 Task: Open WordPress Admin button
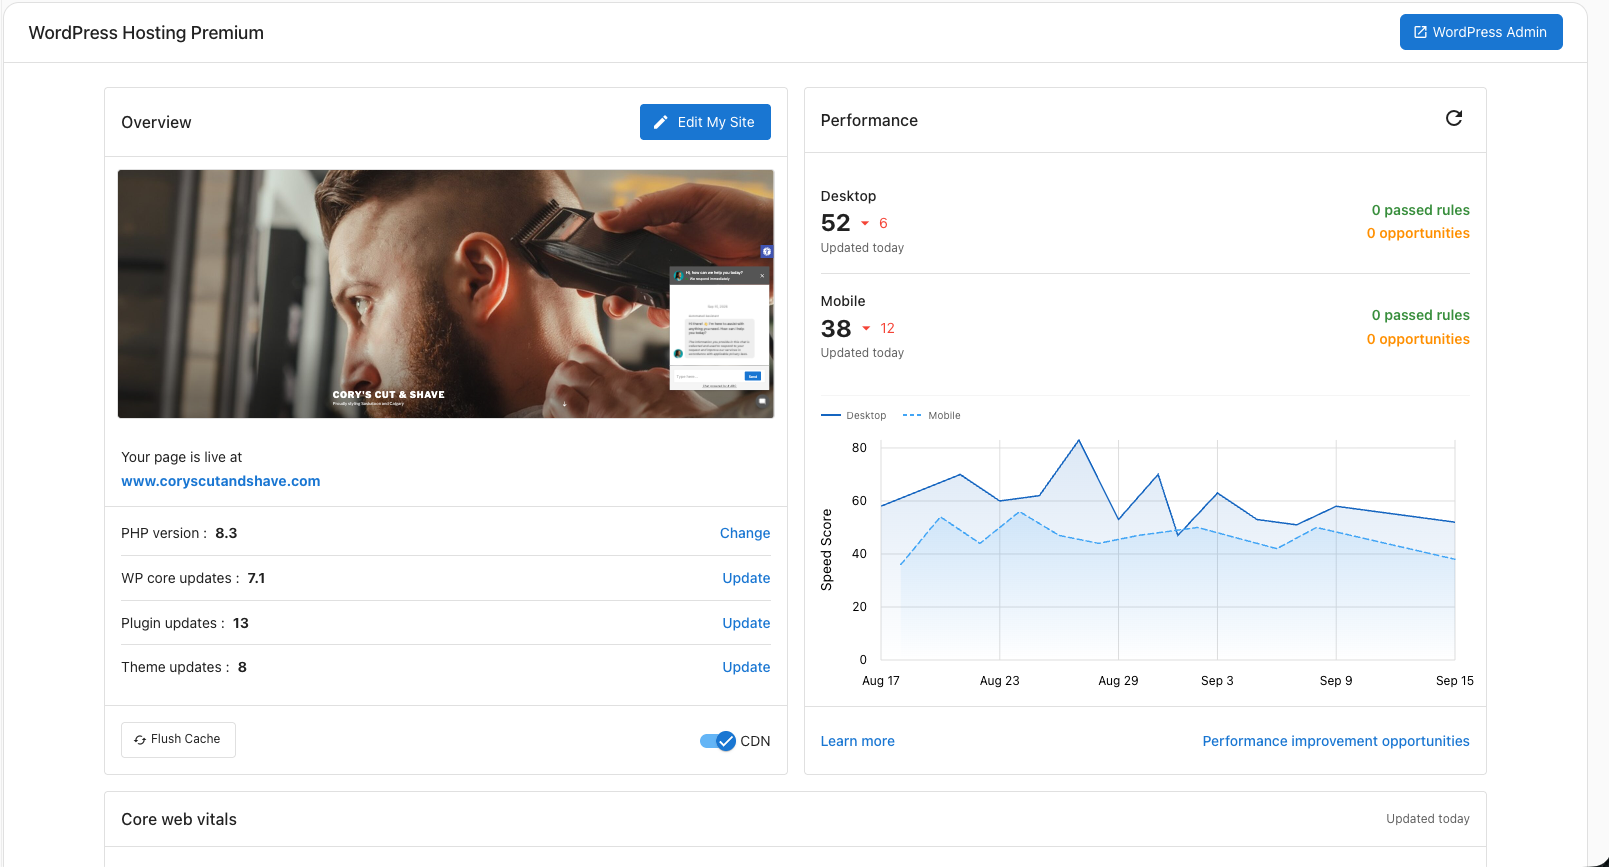[x=1481, y=32]
